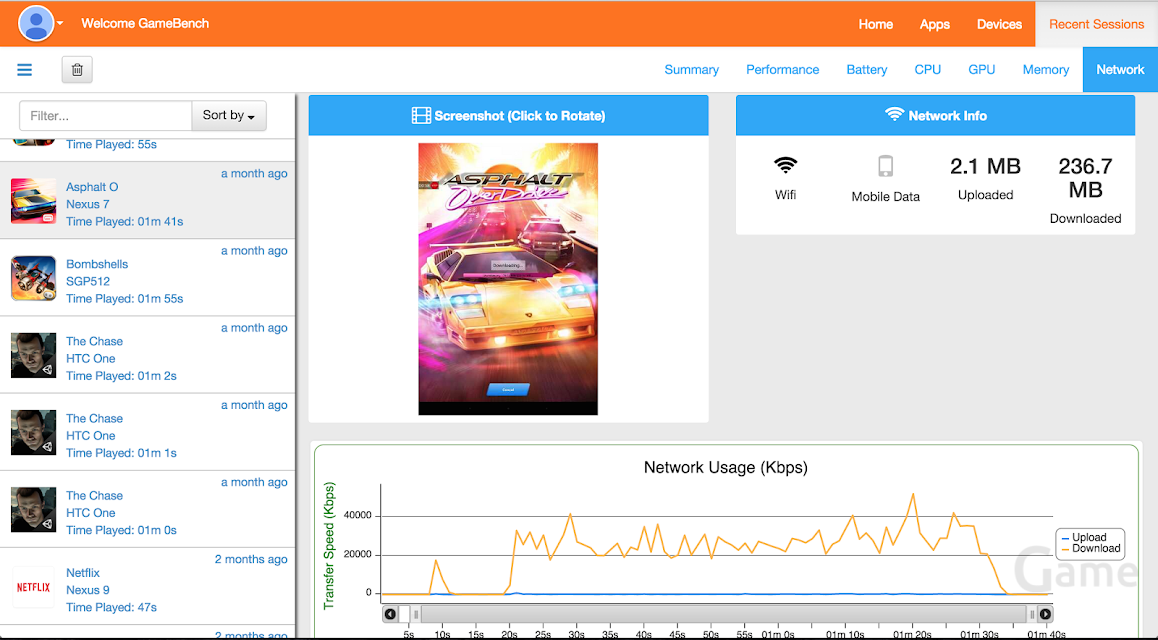Open The Chase session played 01m 2s
The width and height of the screenshot is (1158, 640).
148,355
